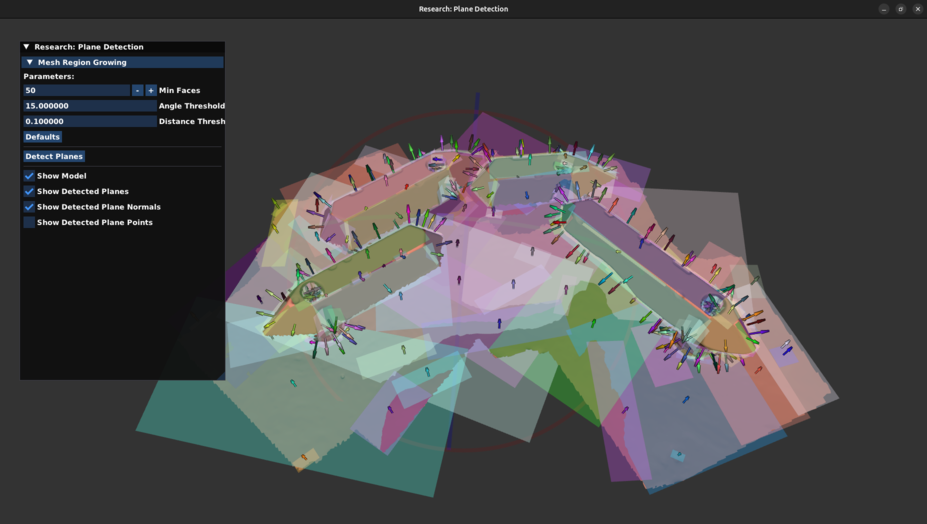
Task: Turn off Show Detected Plane Normals
Action: pos(29,207)
